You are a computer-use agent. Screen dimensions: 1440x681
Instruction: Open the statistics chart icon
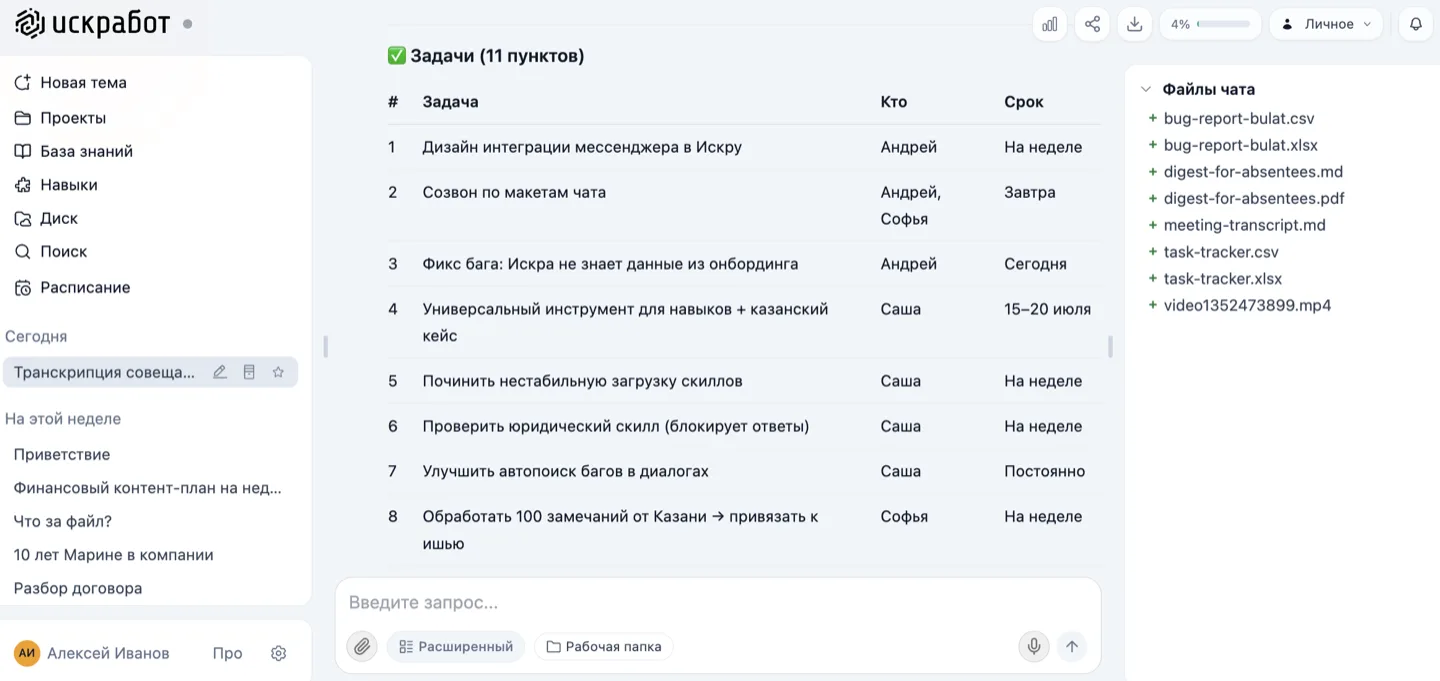[1050, 24]
